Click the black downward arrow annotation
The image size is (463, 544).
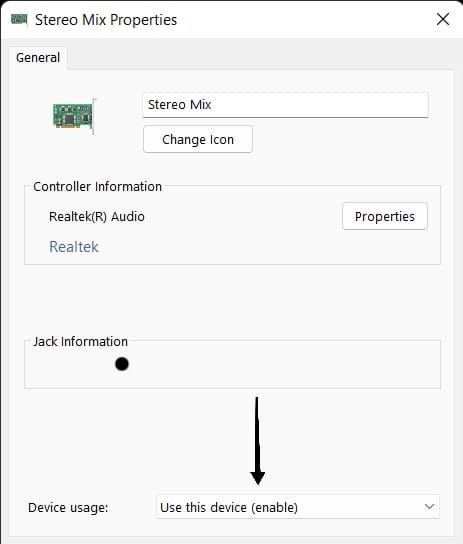257,441
